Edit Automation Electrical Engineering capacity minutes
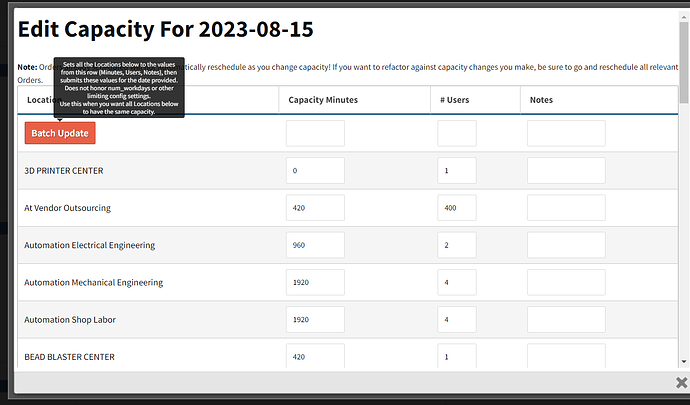This screenshot has width=690, height=405. (315, 245)
